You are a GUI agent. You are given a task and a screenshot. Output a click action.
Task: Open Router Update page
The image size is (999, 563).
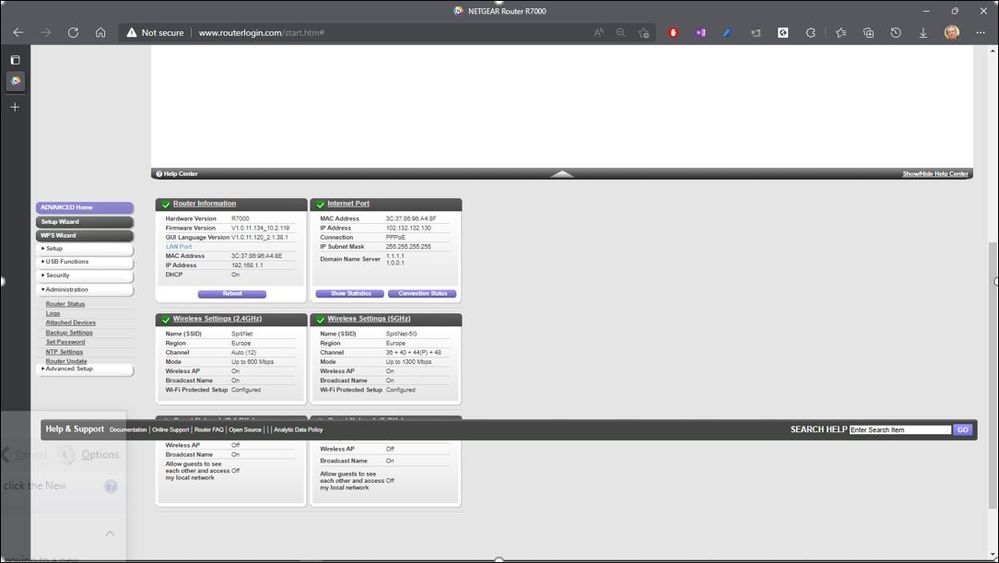[66, 361]
